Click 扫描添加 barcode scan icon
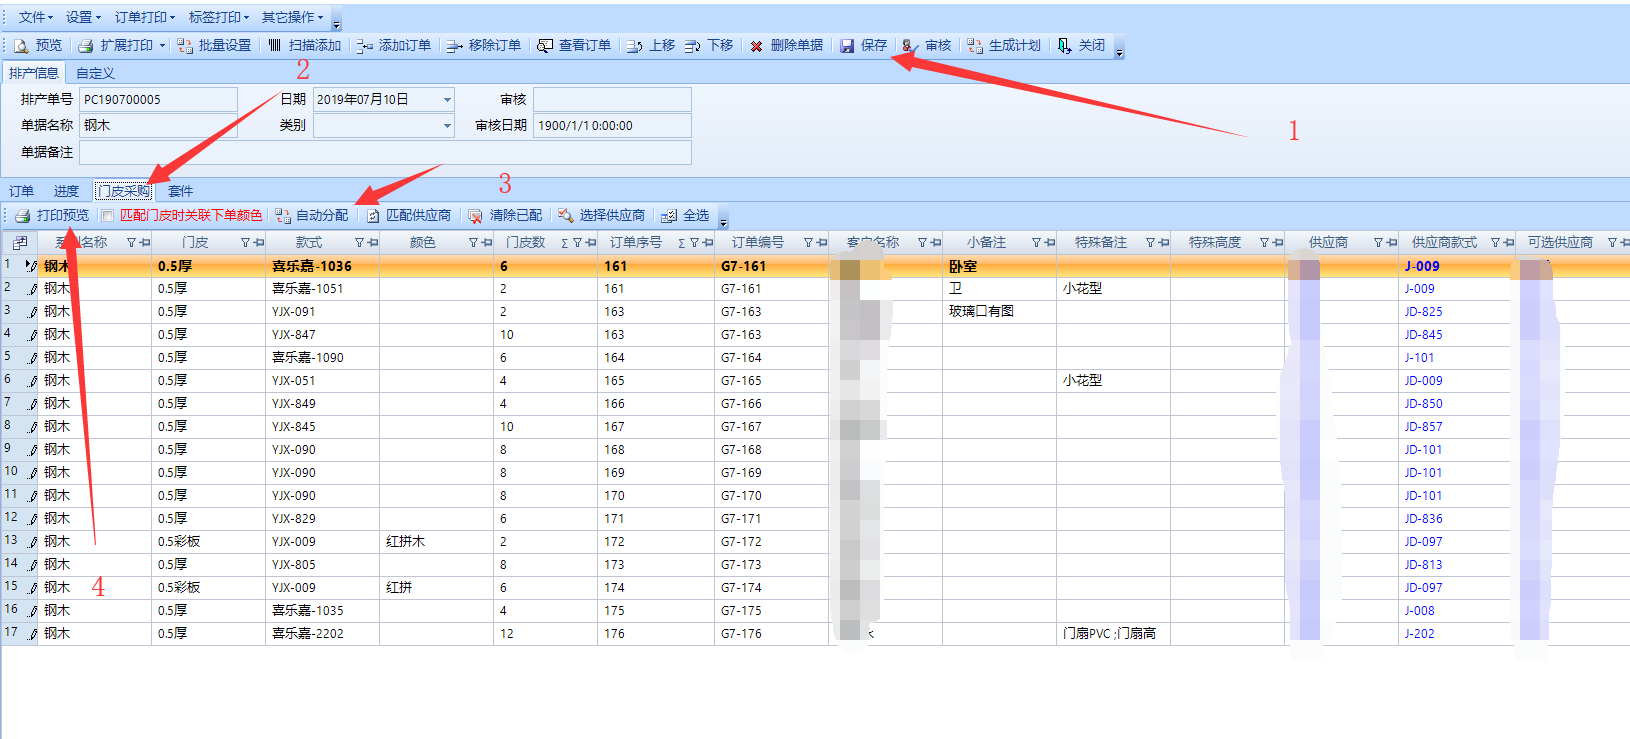This screenshot has width=1630, height=739. click(x=275, y=46)
